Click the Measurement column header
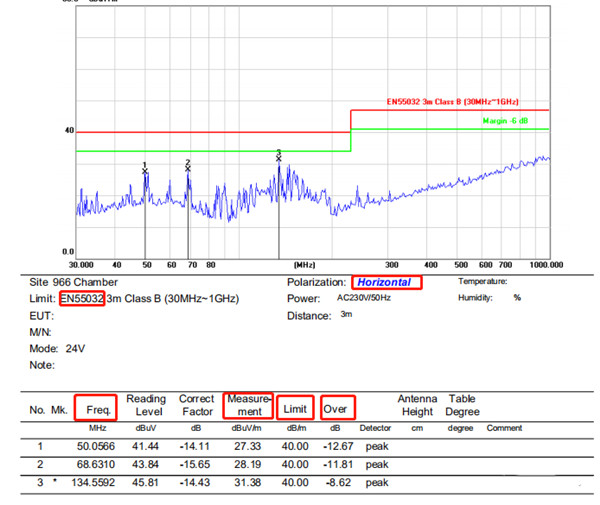This screenshot has width=600, height=505. [249, 406]
